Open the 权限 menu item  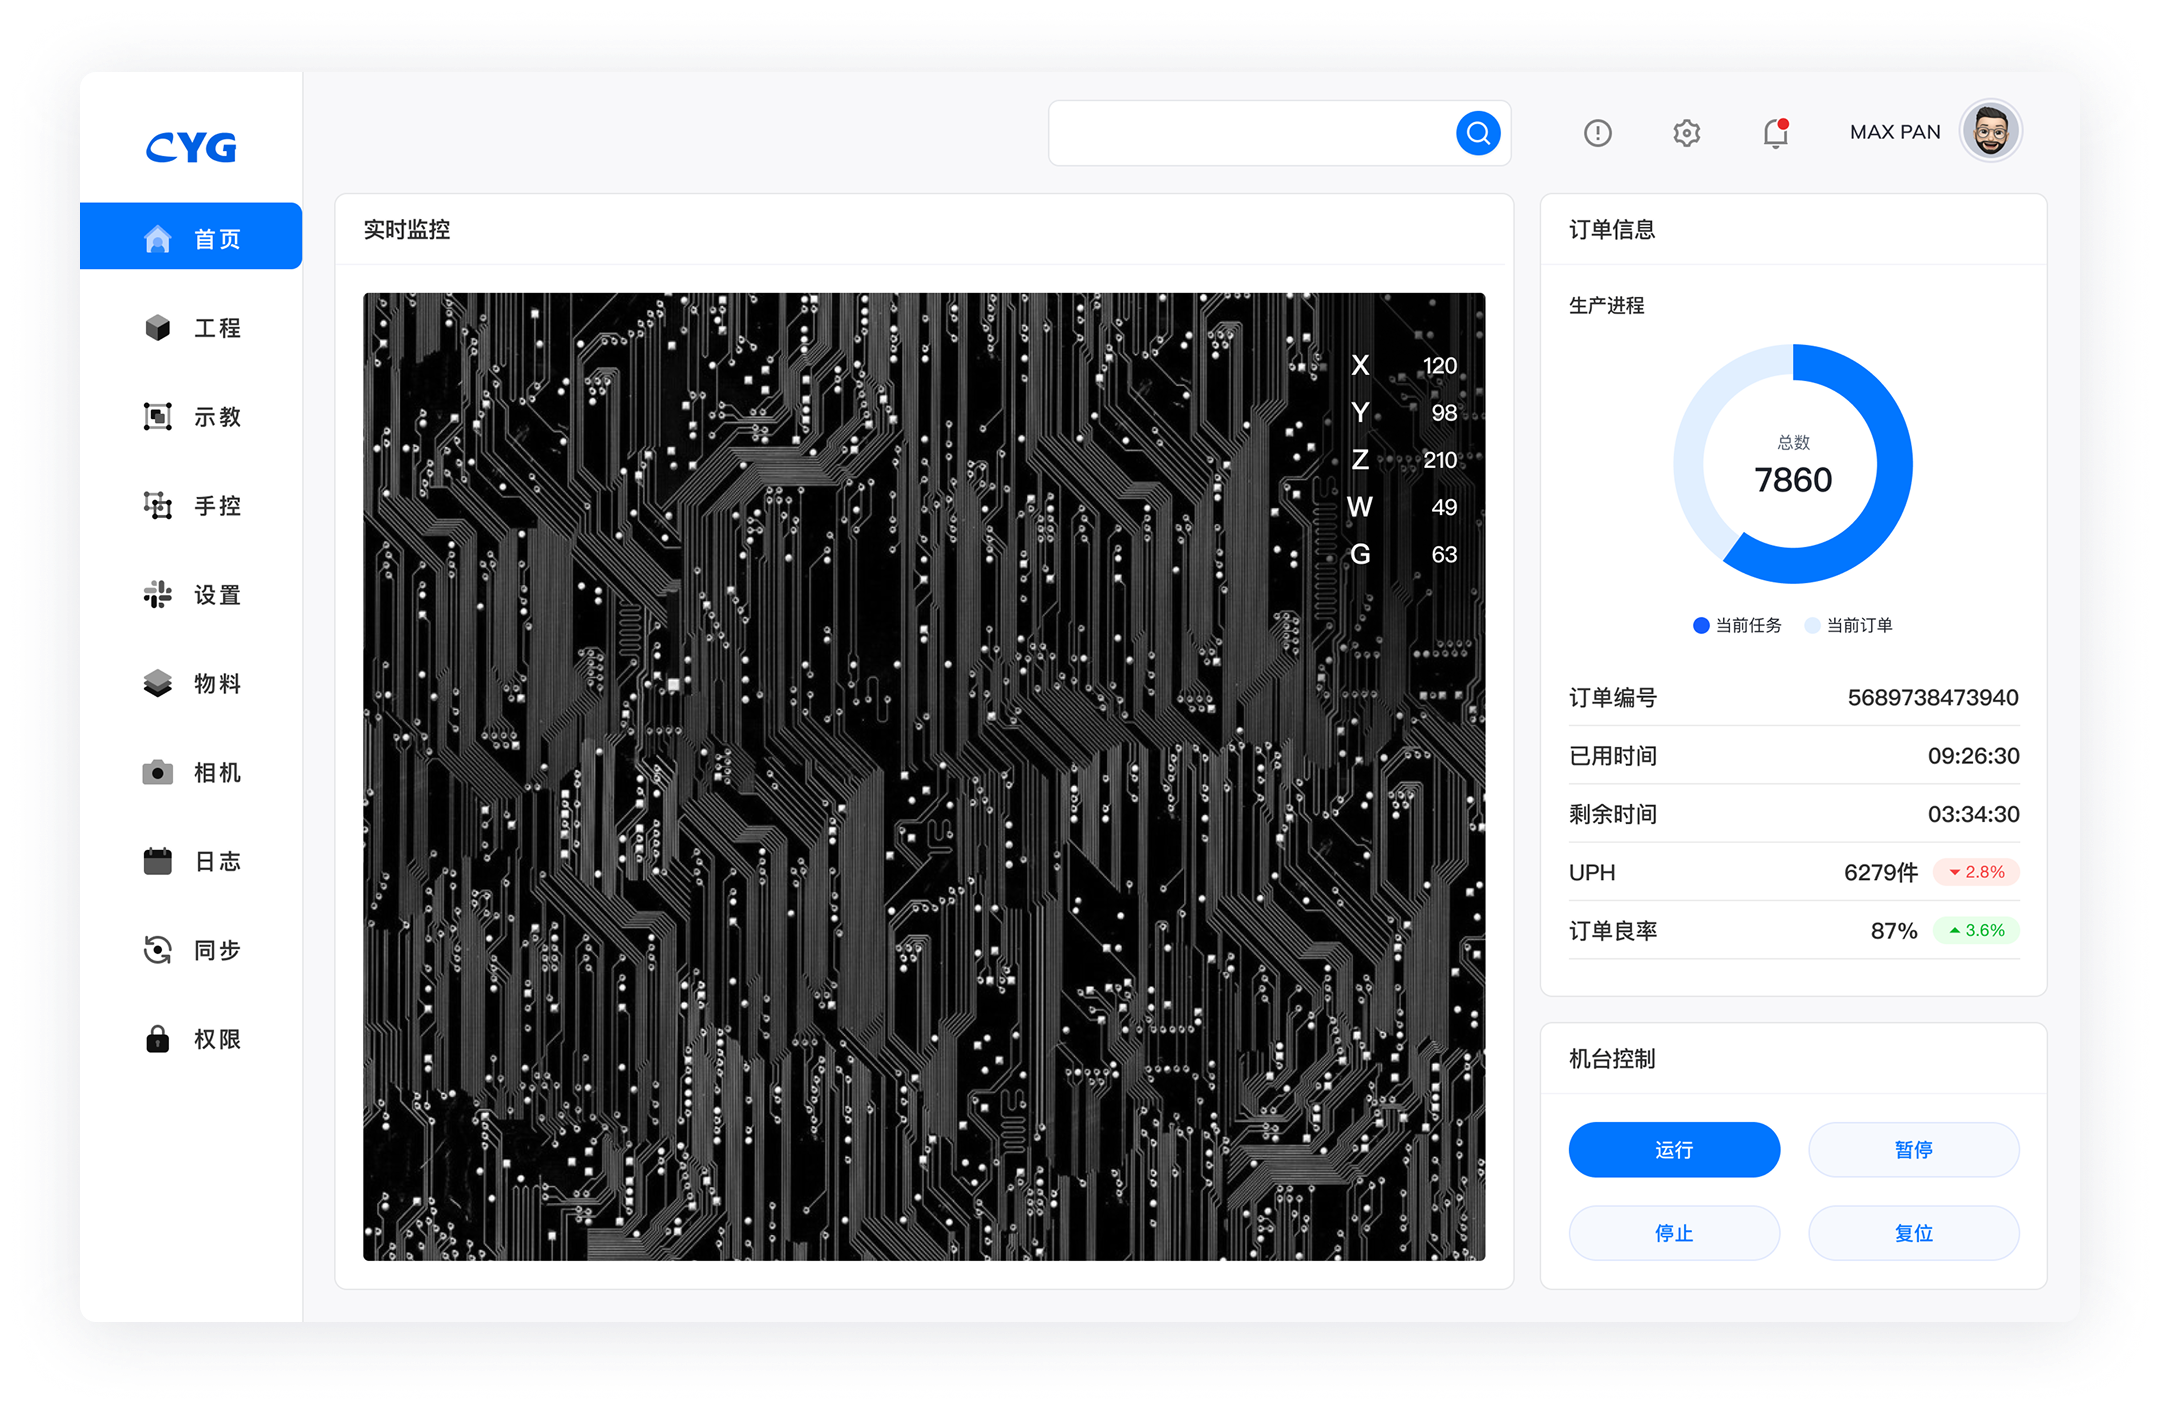point(191,1038)
